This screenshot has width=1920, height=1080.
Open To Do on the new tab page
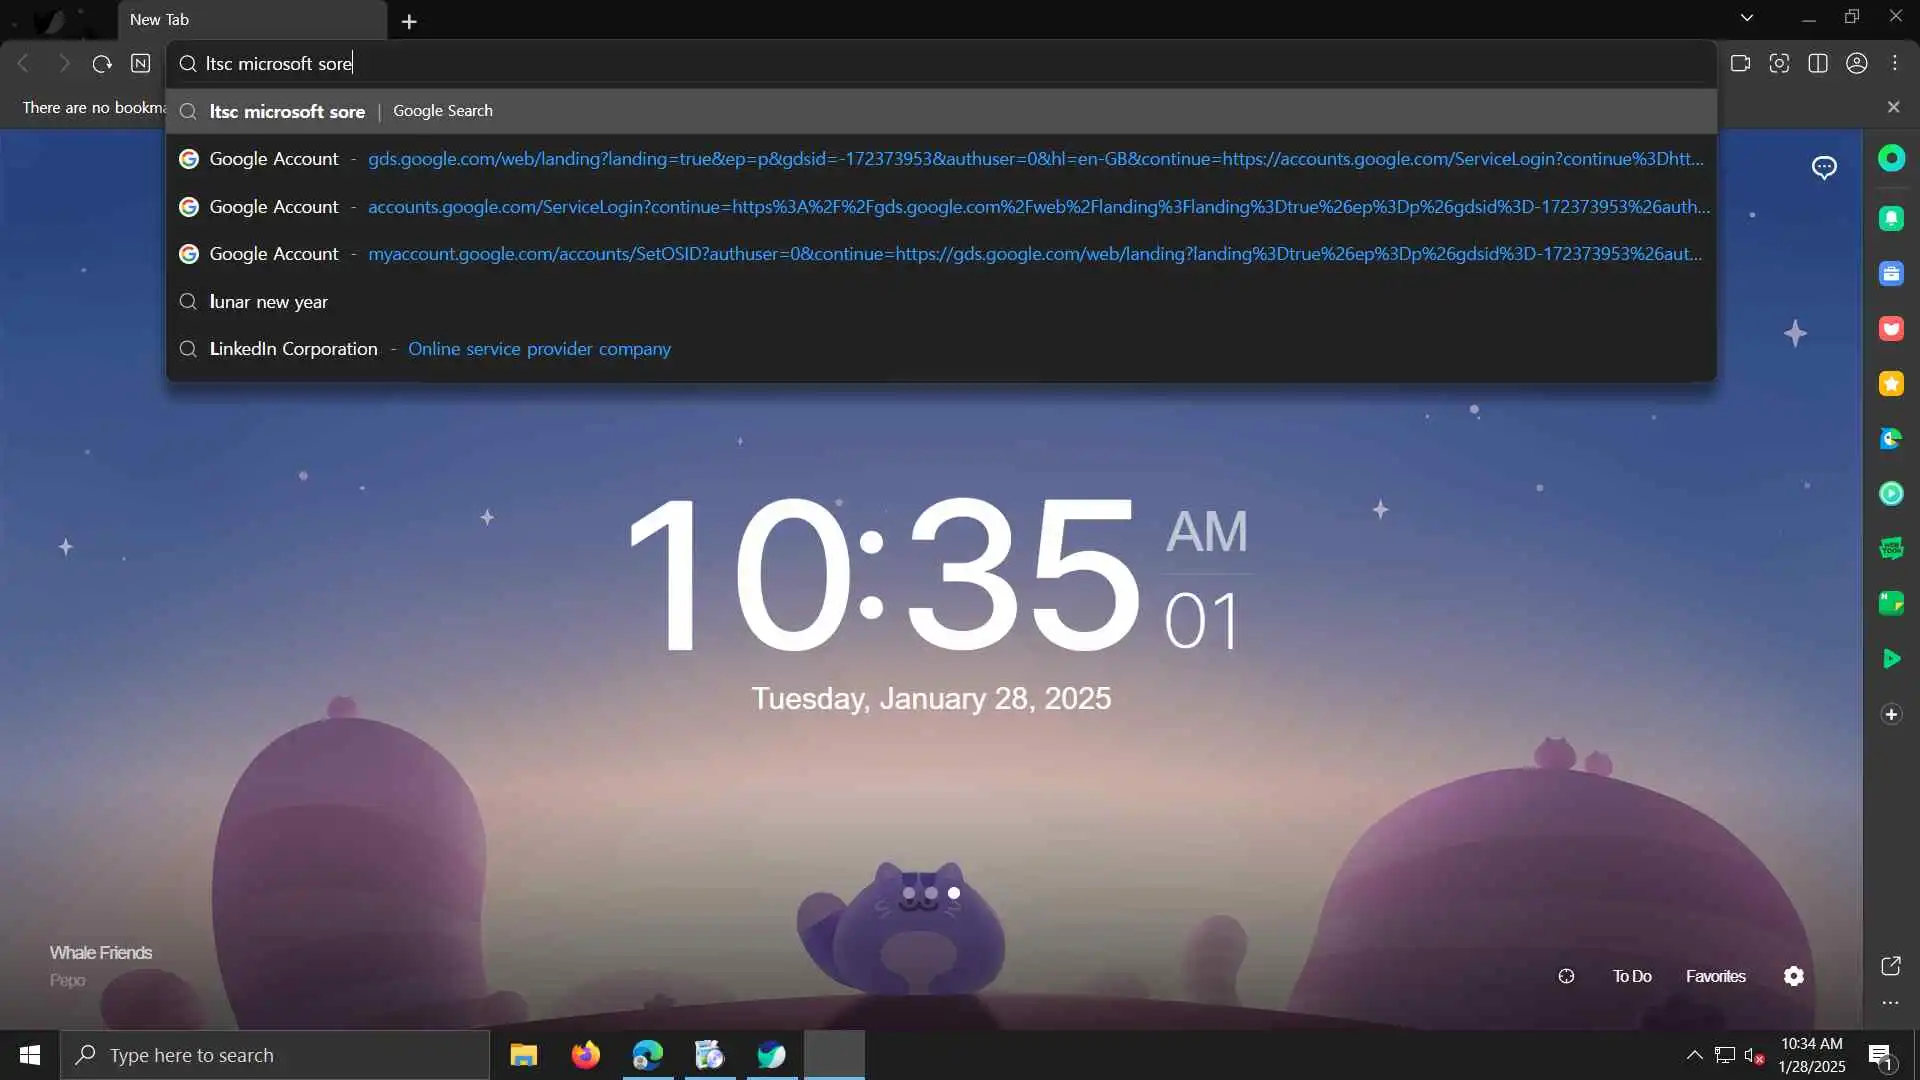[1631, 976]
